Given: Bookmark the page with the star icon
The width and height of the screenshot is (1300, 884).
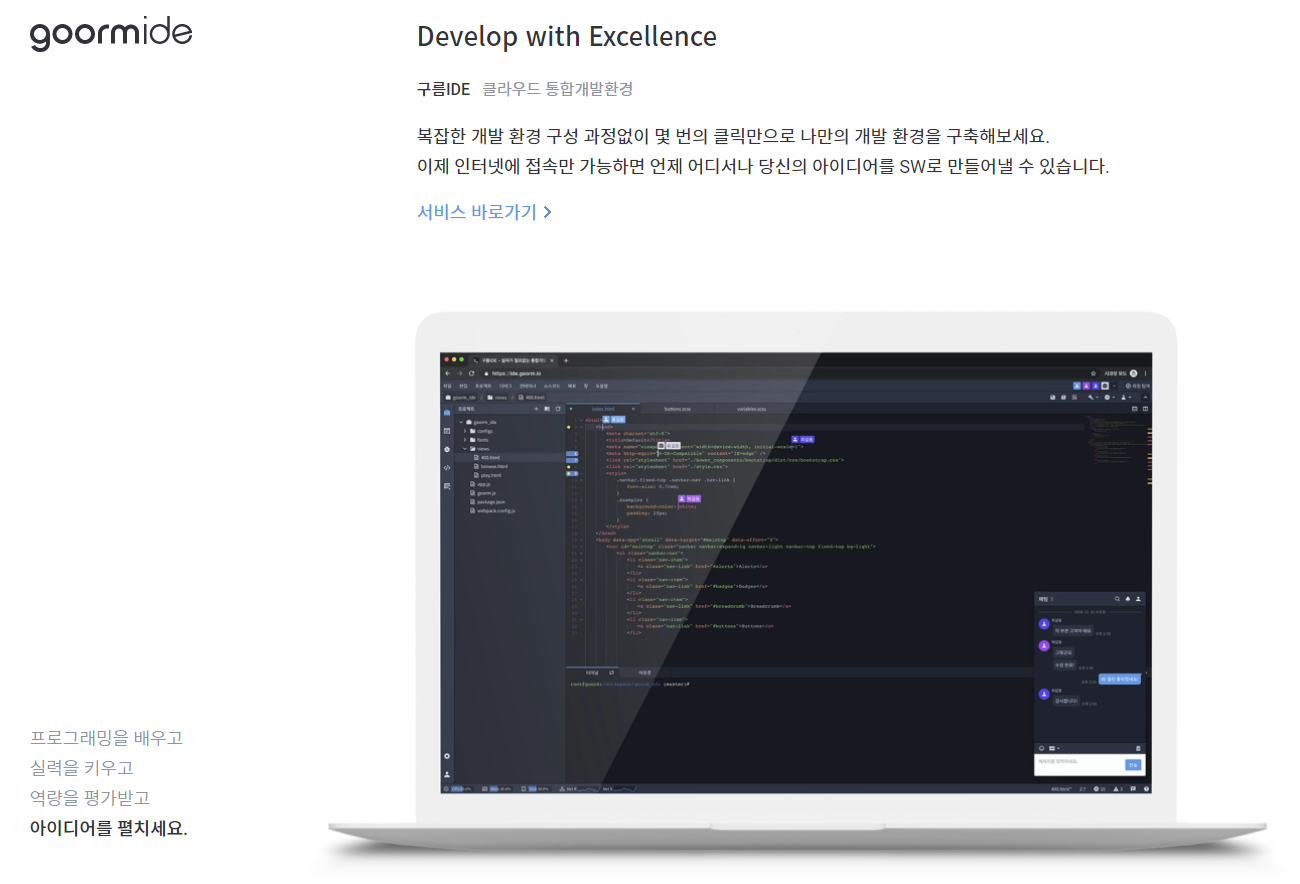Looking at the screenshot, I should point(1093,373).
